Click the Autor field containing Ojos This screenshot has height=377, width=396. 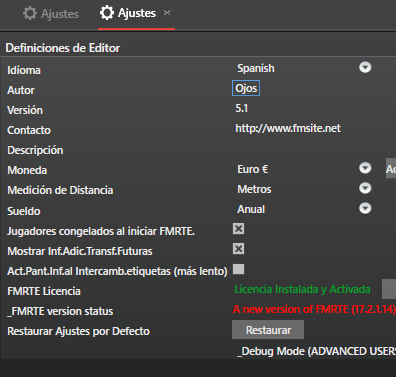(x=246, y=88)
